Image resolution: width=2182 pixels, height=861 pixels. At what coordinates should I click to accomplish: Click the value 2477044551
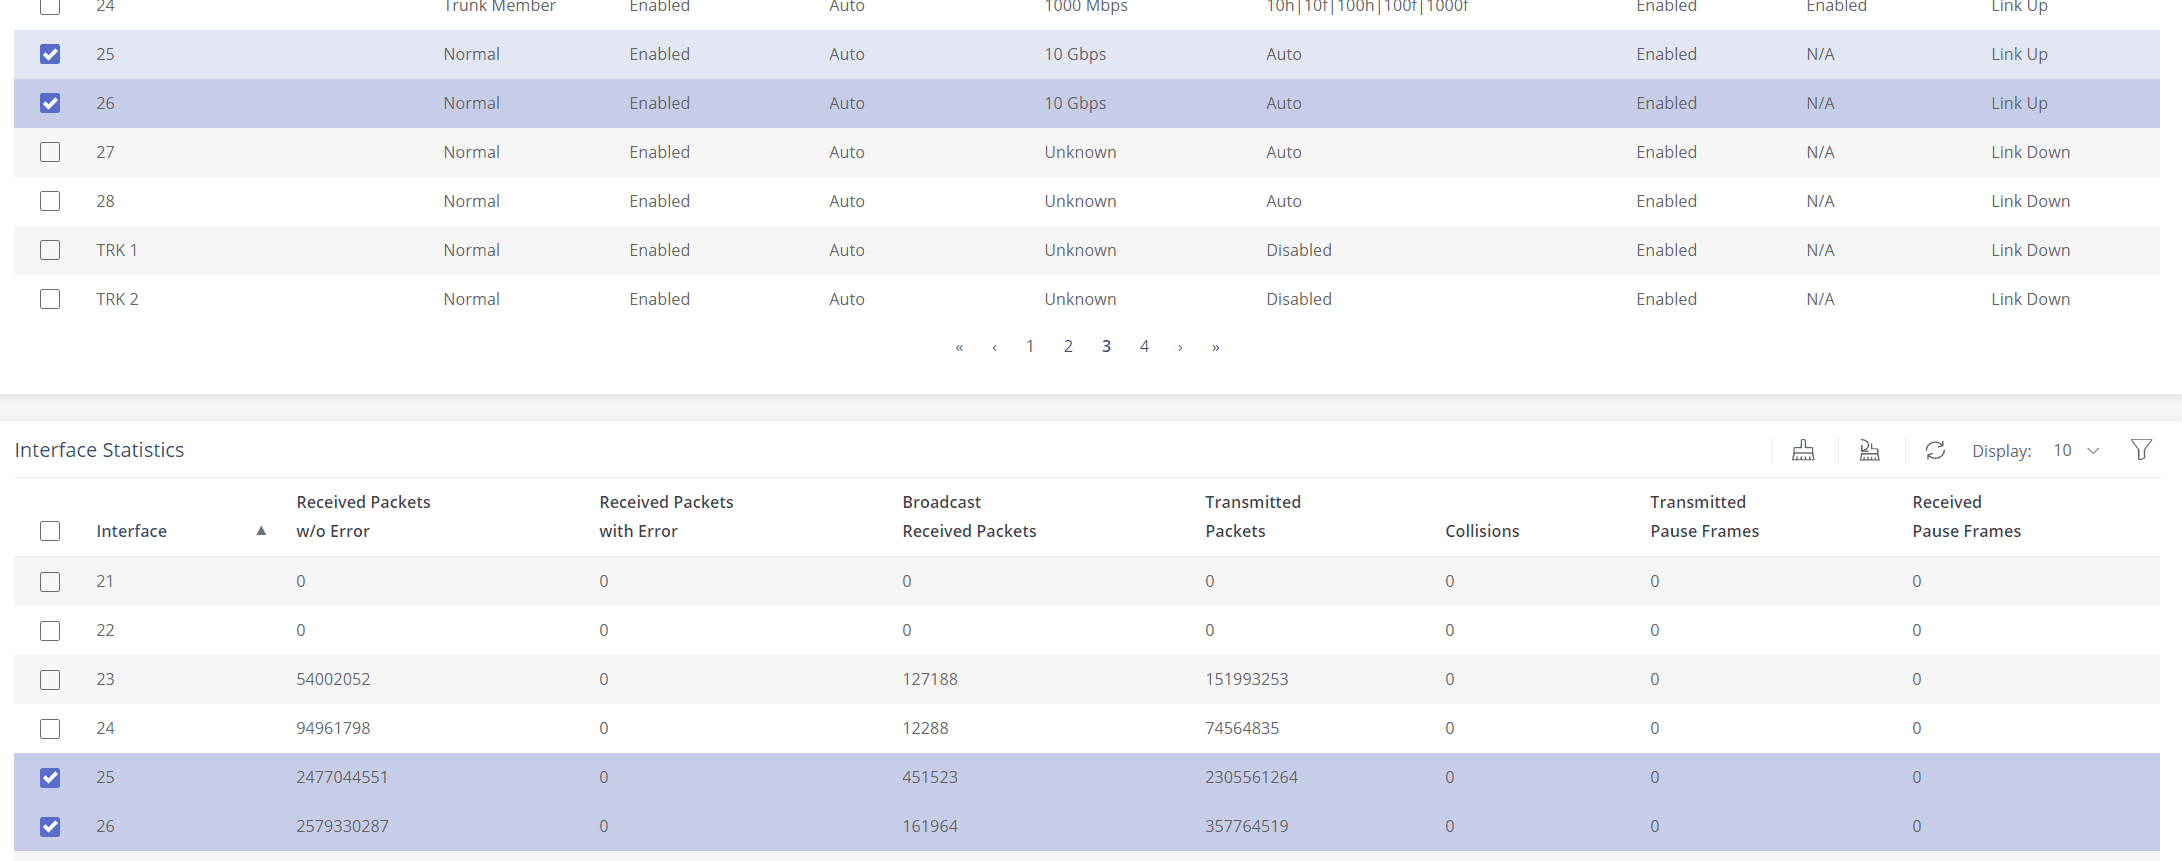pos(342,777)
